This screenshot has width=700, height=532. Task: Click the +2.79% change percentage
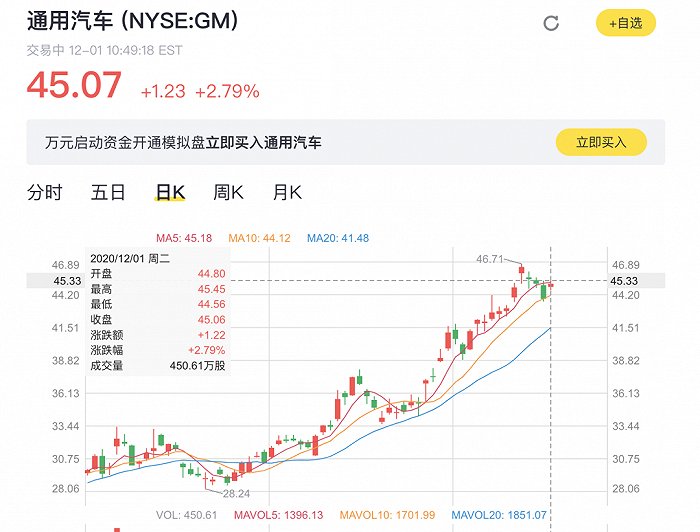point(227,91)
